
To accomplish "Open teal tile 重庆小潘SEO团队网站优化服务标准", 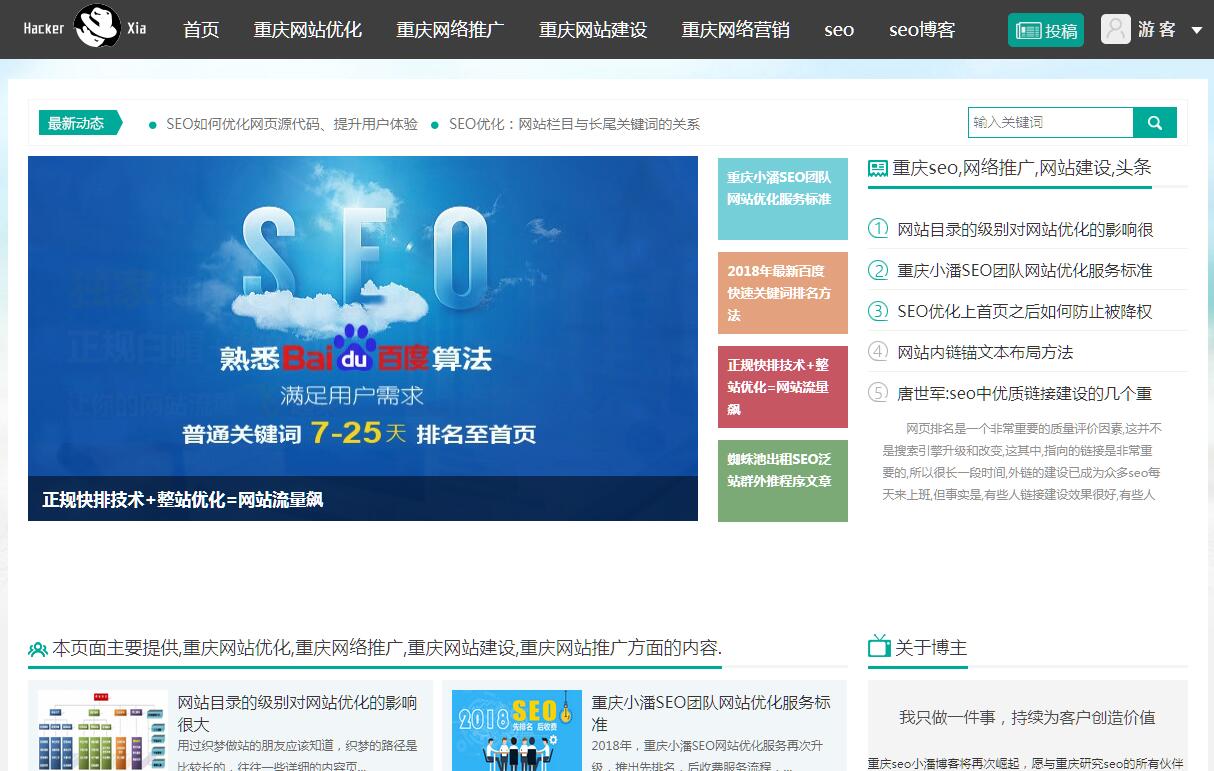I will click(x=783, y=199).
